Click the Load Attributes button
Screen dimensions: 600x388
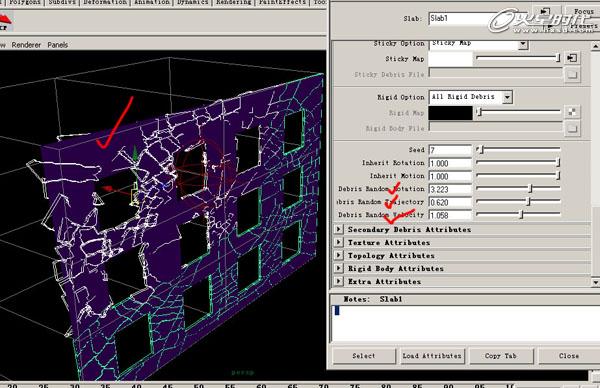(x=432, y=356)
